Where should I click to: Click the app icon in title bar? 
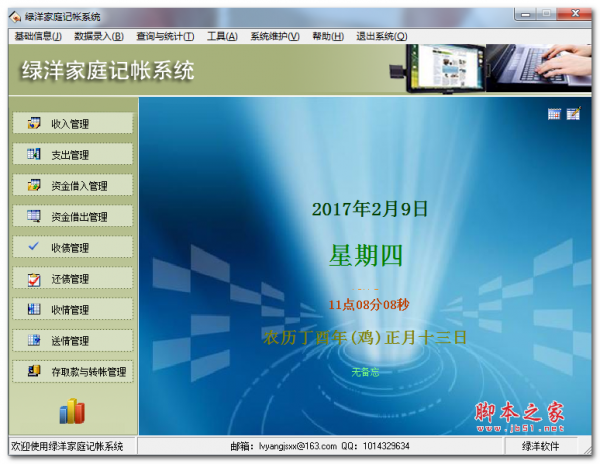coord(15,16)
